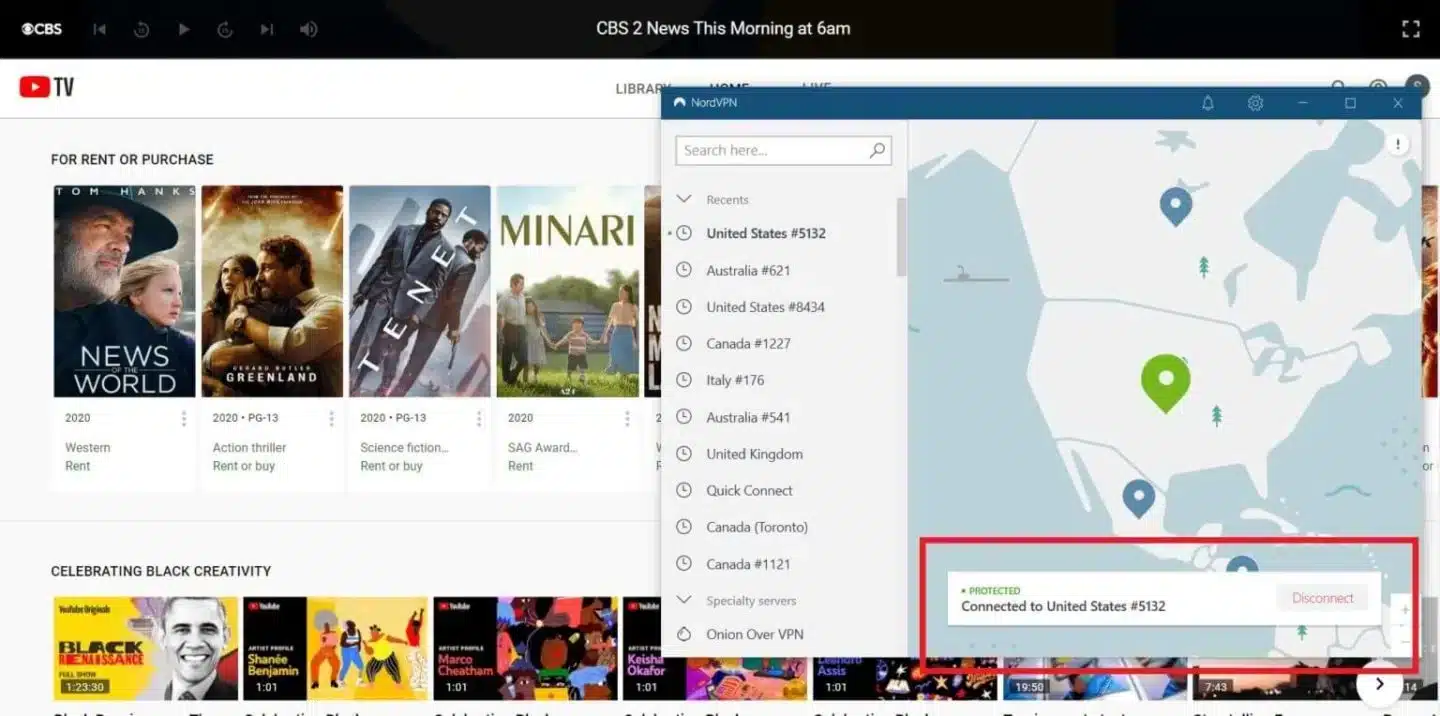Image resolution: width=1440 pixels, height=716 pixels.
Task: Click the NordVPN search field
Action: click(783, 150)
